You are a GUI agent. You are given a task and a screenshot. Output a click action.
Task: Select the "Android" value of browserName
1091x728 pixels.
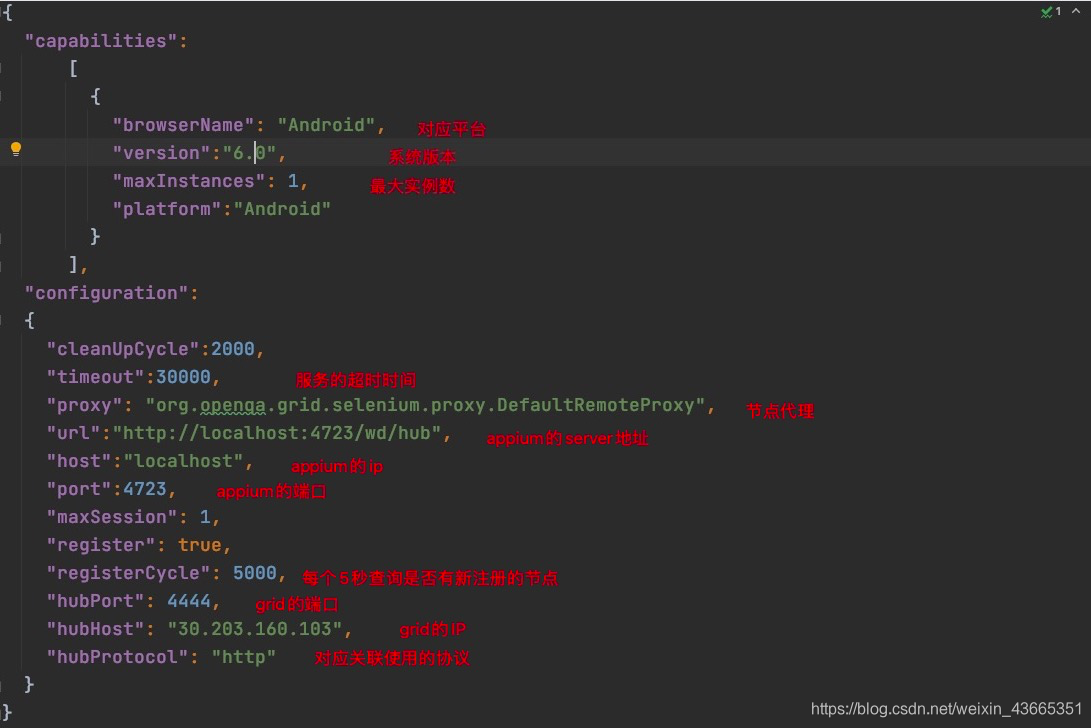(x=326, y=125)
